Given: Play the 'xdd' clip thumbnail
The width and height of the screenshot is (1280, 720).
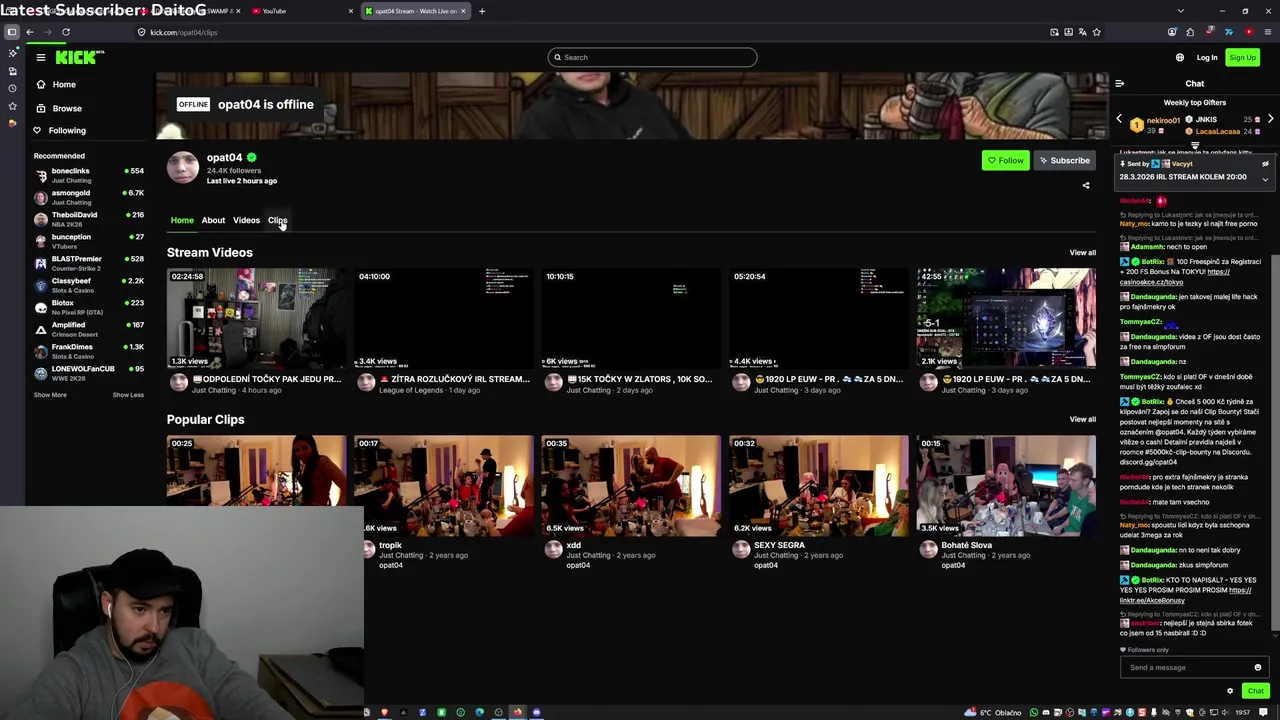Looking at the screenshot, I should pyautogui.click(x=631, y=485).
